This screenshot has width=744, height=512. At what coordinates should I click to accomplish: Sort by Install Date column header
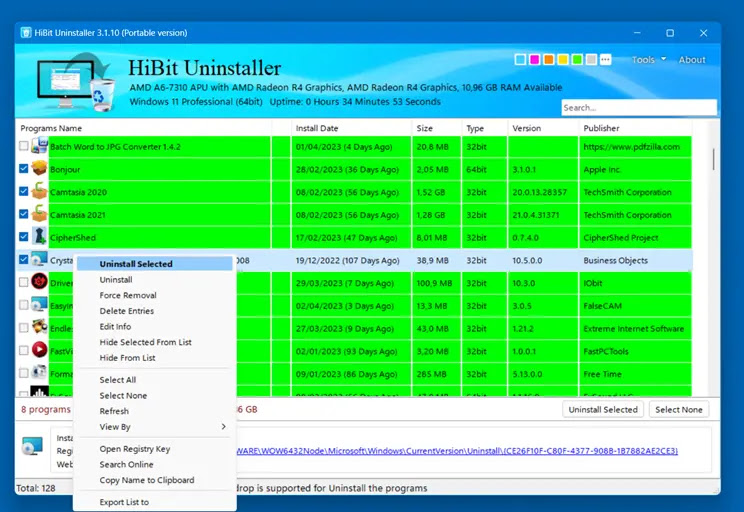[x=351, y=128]
